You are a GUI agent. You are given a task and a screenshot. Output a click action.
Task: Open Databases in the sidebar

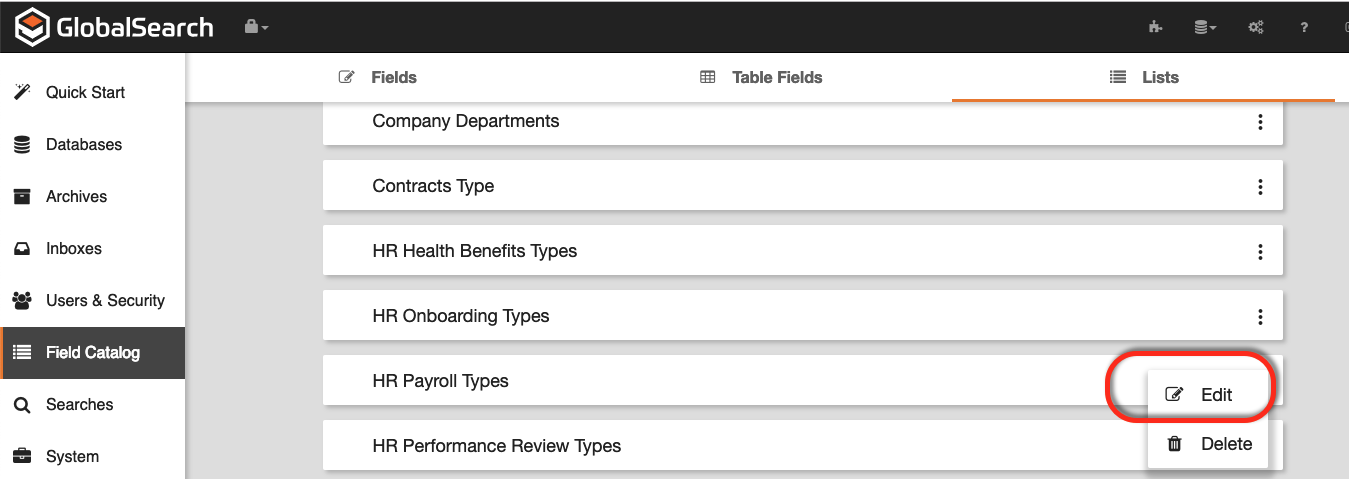83,144
